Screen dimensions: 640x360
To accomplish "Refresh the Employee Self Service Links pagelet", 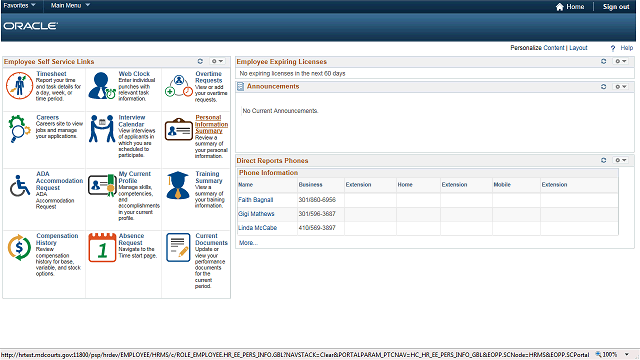I will [200, 61].
